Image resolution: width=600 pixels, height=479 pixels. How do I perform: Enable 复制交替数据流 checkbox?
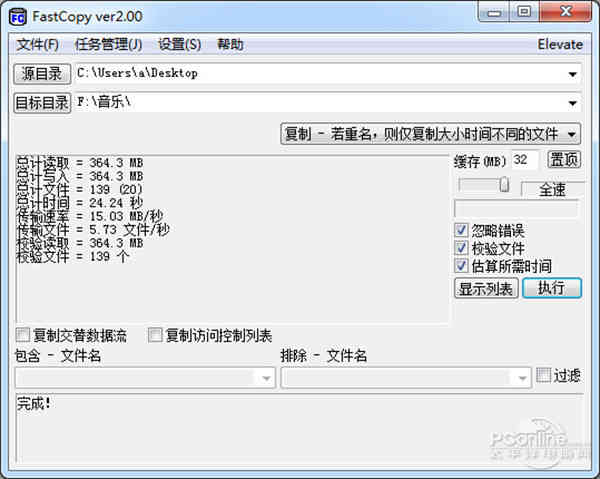(23, 335)
